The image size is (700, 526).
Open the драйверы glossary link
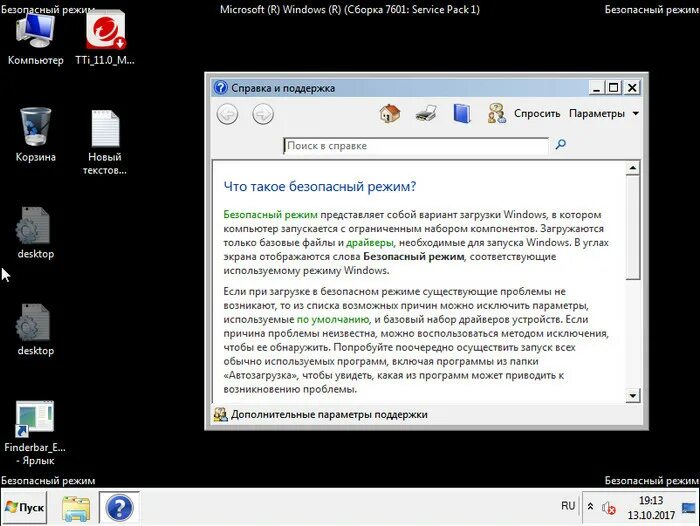370,242
